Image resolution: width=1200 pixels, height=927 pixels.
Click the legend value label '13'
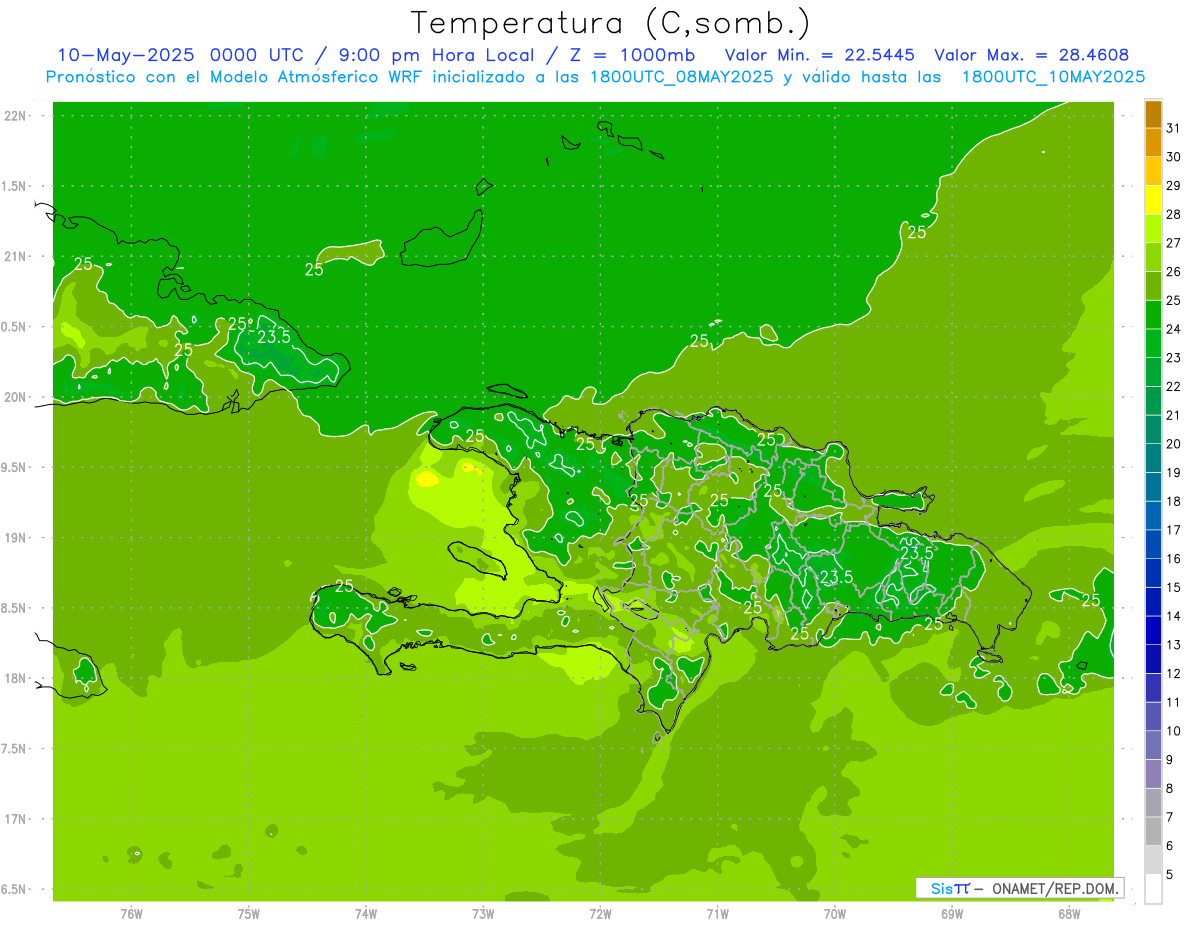pyautogui.click(x=1173, y=644)
